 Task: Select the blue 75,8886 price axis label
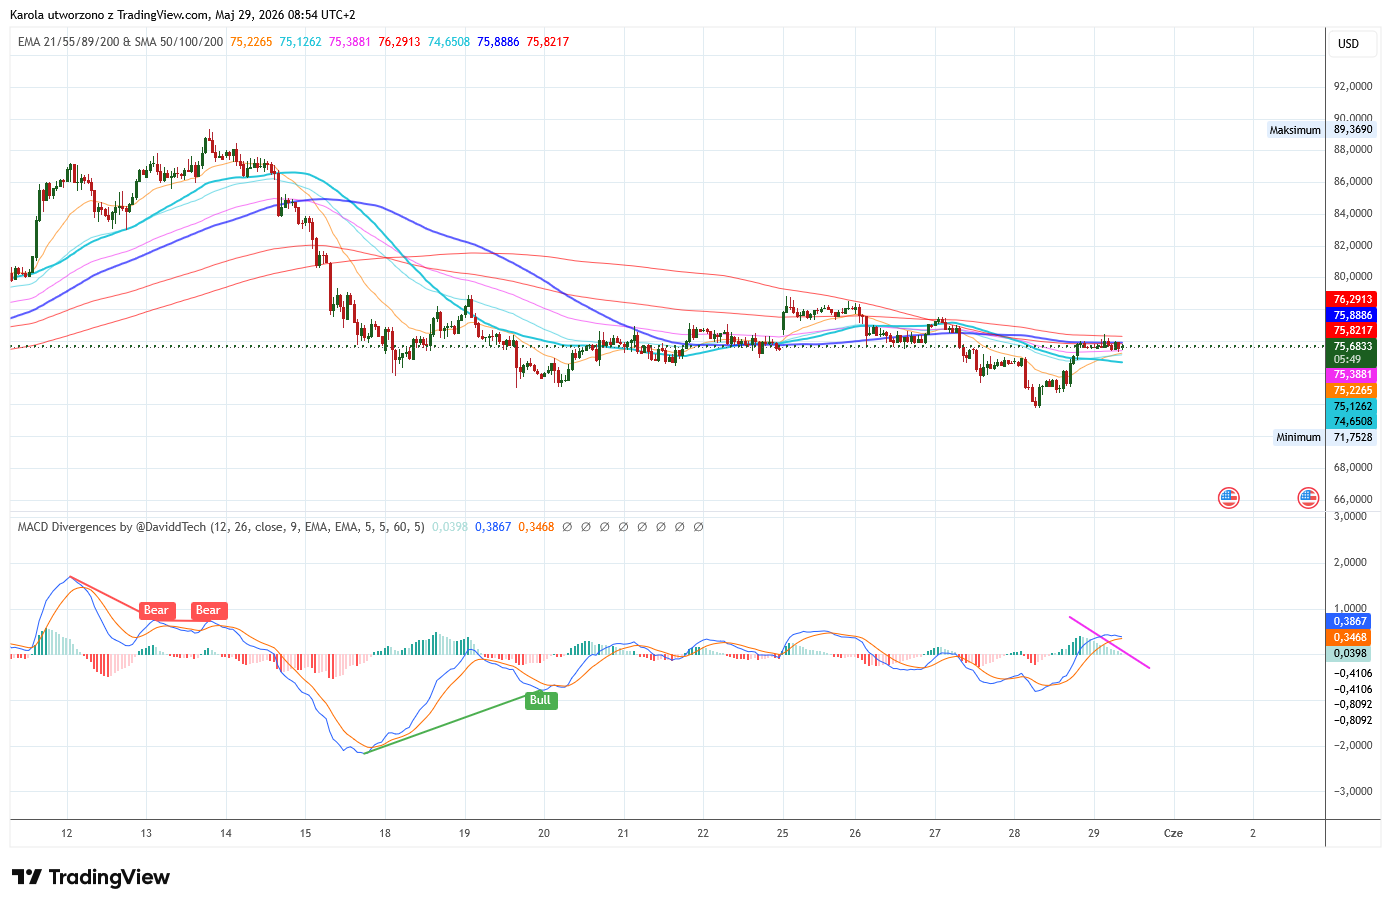1353,315
